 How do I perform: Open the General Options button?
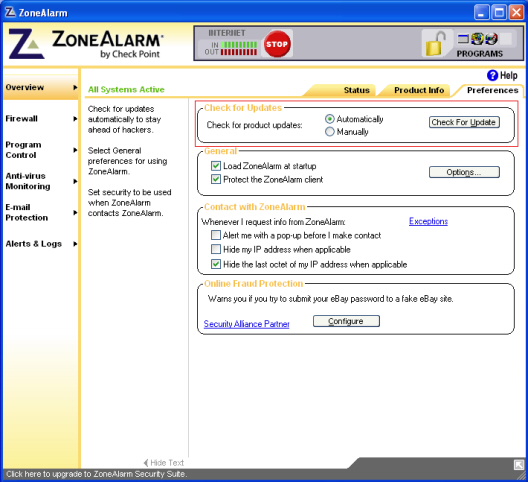pyautogui.click(x=464, y=172)
